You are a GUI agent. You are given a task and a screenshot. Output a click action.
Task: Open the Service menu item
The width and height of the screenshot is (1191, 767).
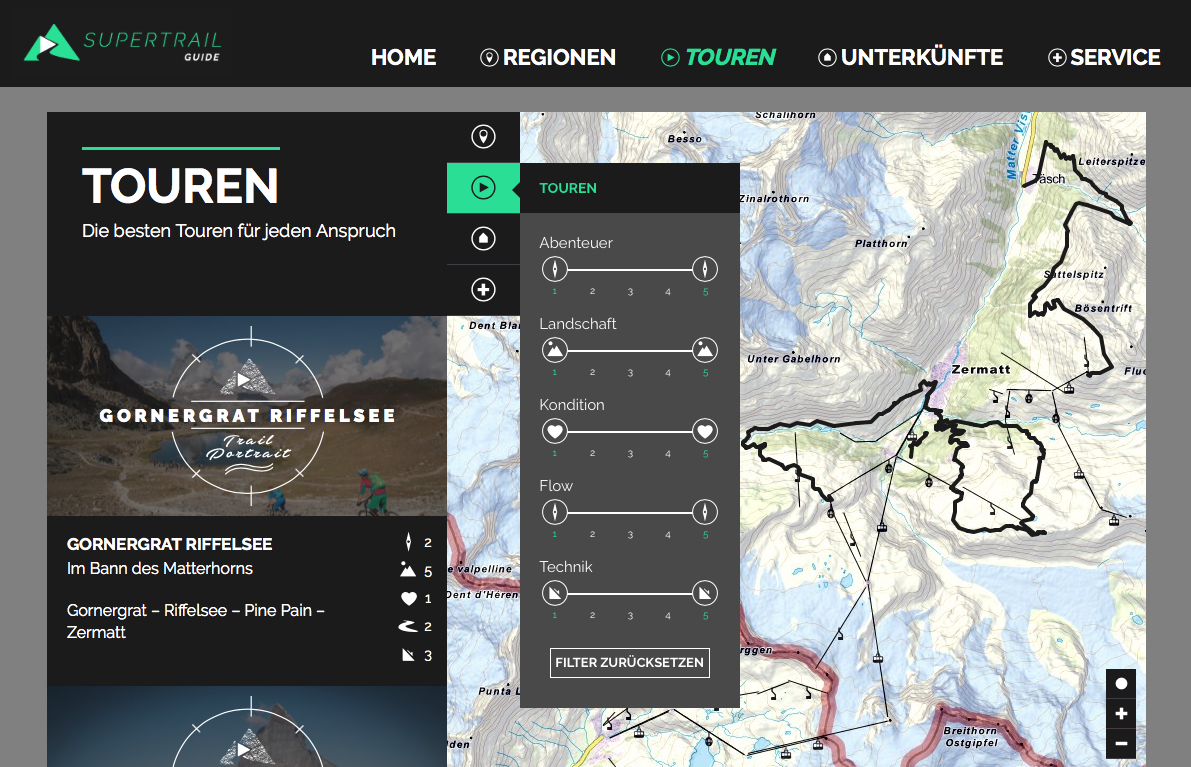[x=1104, y=57]
